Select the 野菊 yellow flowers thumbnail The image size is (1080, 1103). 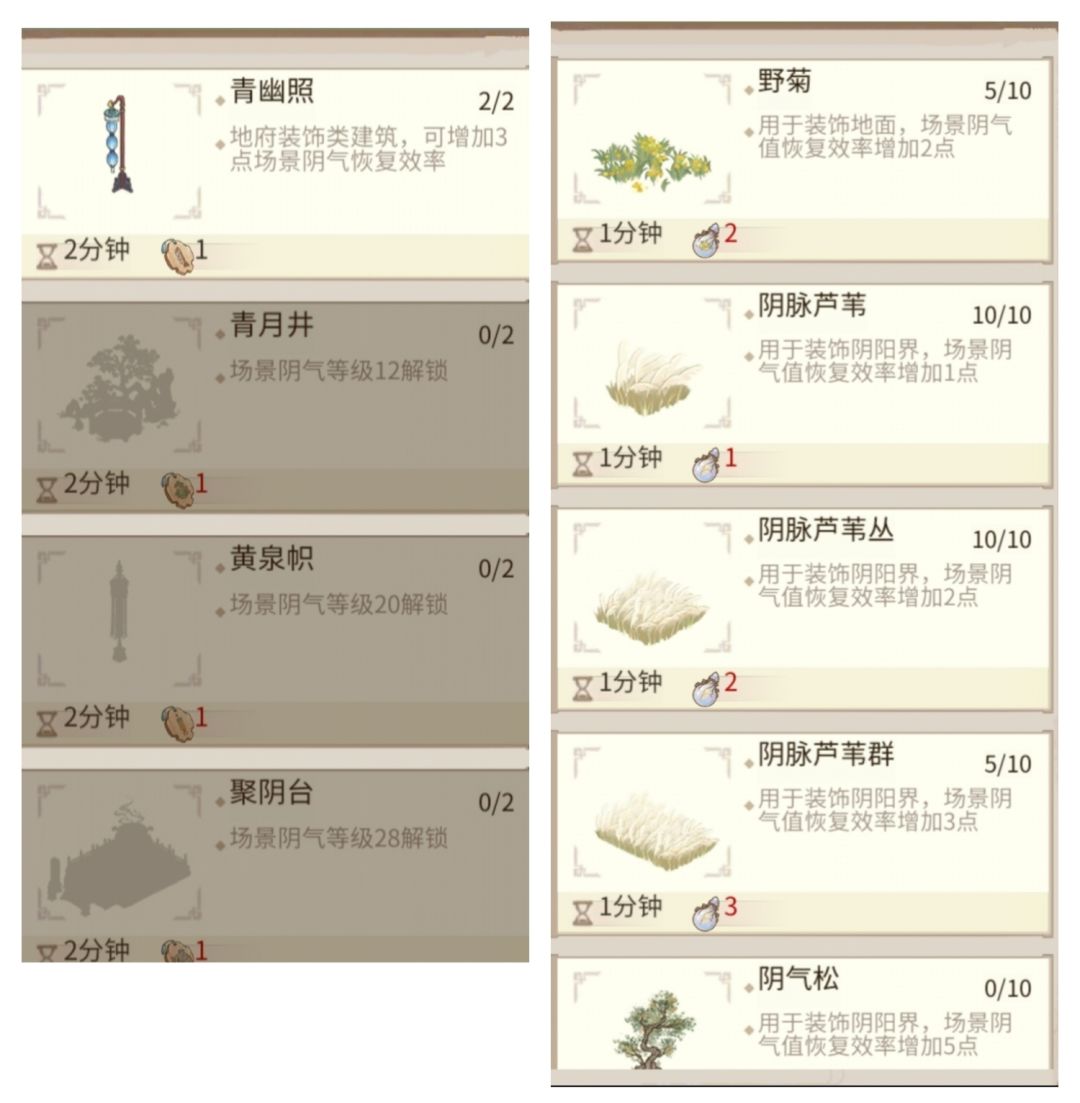[x=652, y=162]
